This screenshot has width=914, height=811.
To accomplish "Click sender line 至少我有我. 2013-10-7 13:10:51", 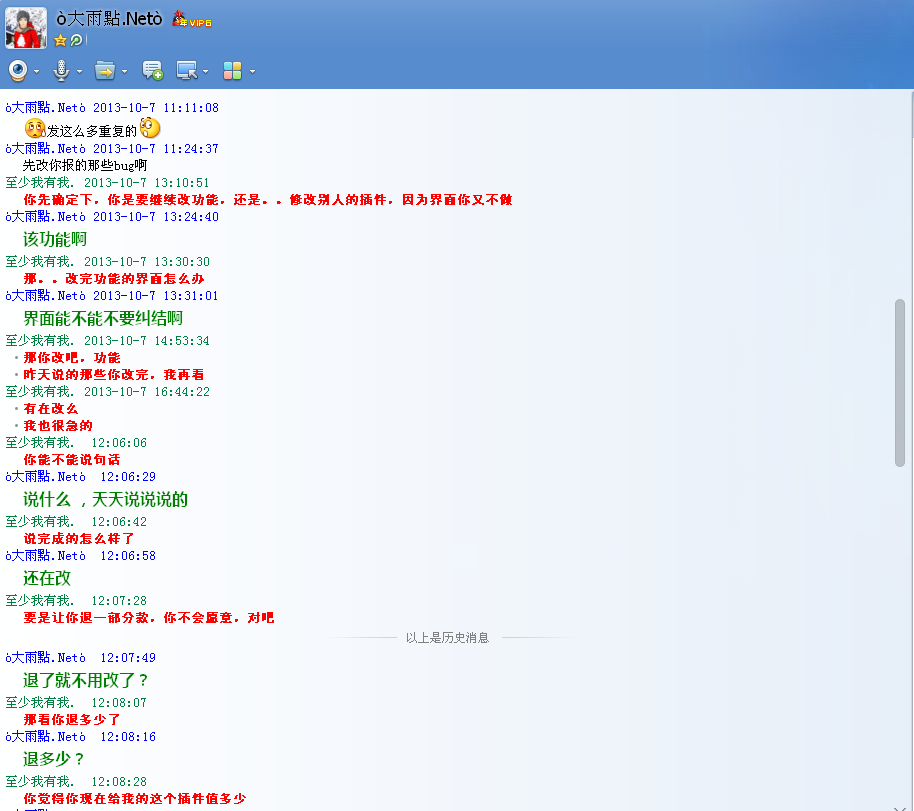I will pyautogui.click(x=107, y=183).
